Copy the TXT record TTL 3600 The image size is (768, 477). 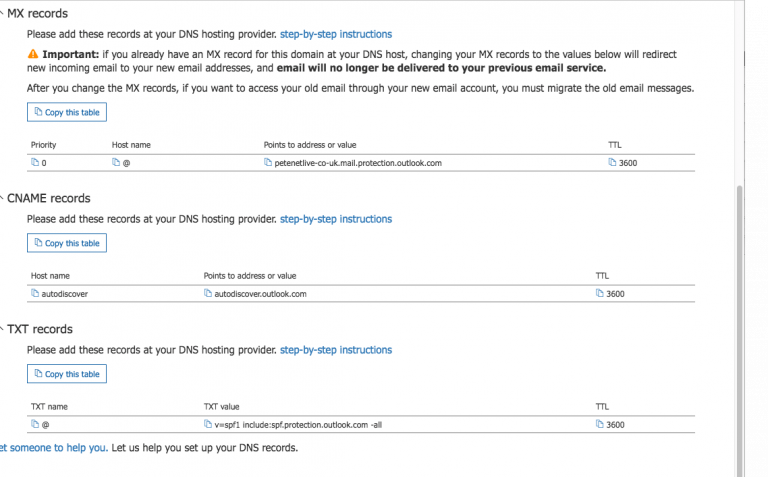coord(600,424)
